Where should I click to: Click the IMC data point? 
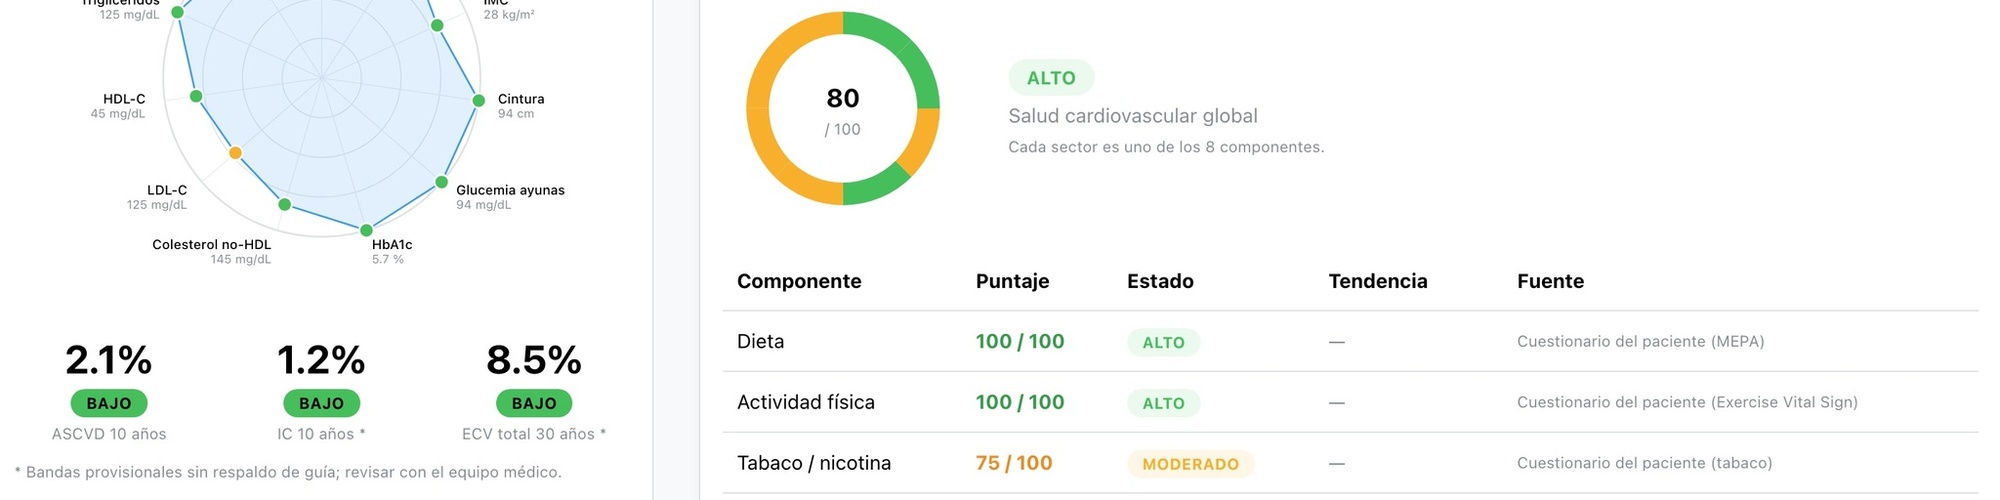coord(437,25)
